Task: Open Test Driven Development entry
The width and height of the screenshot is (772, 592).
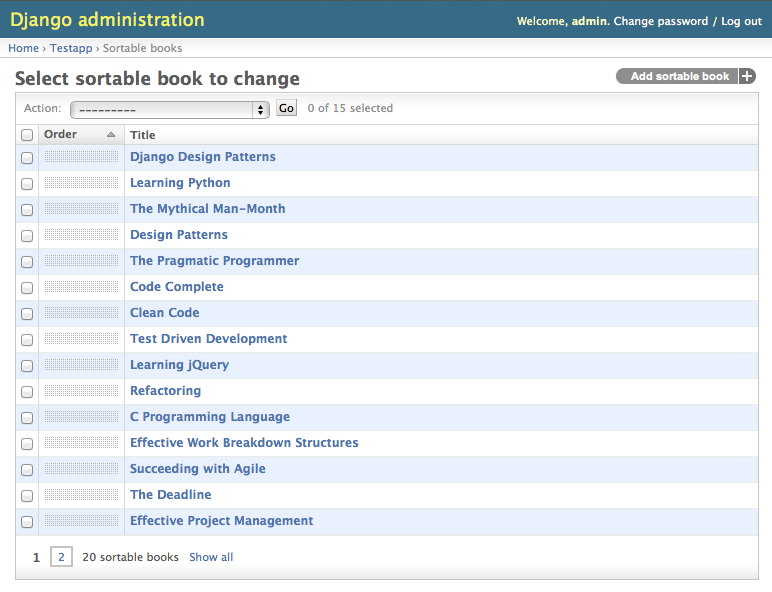Action: point(209,339)
